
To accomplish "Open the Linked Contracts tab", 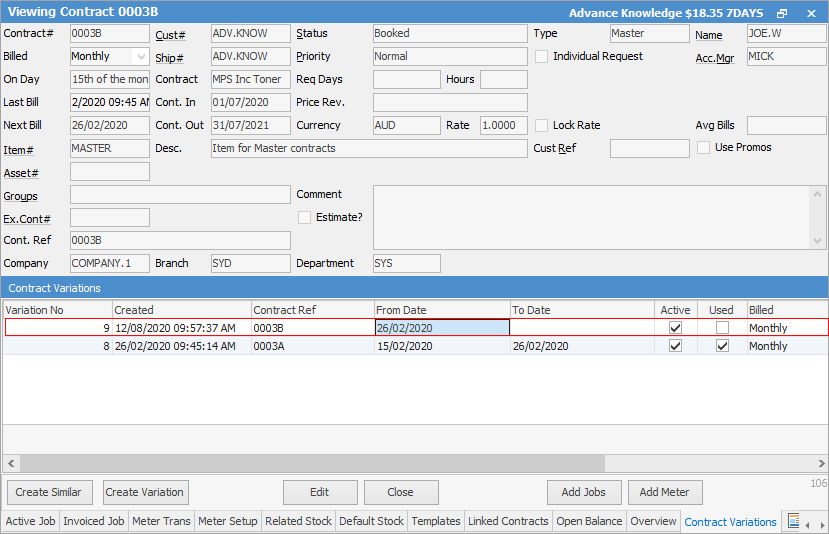I will point(509,521).
